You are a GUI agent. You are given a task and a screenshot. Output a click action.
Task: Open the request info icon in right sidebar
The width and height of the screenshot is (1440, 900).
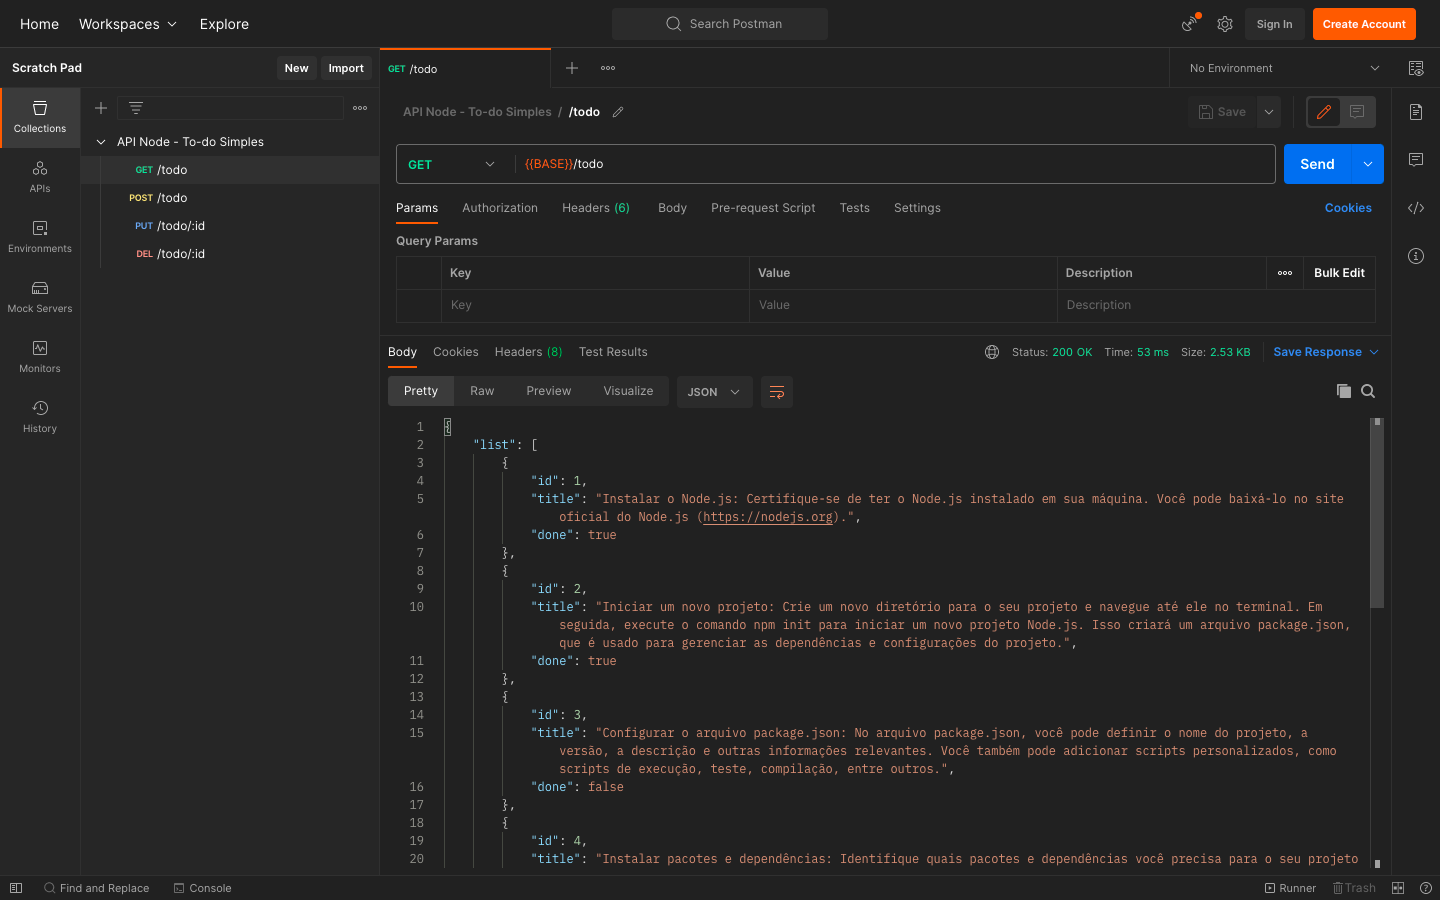(1416, 256)
